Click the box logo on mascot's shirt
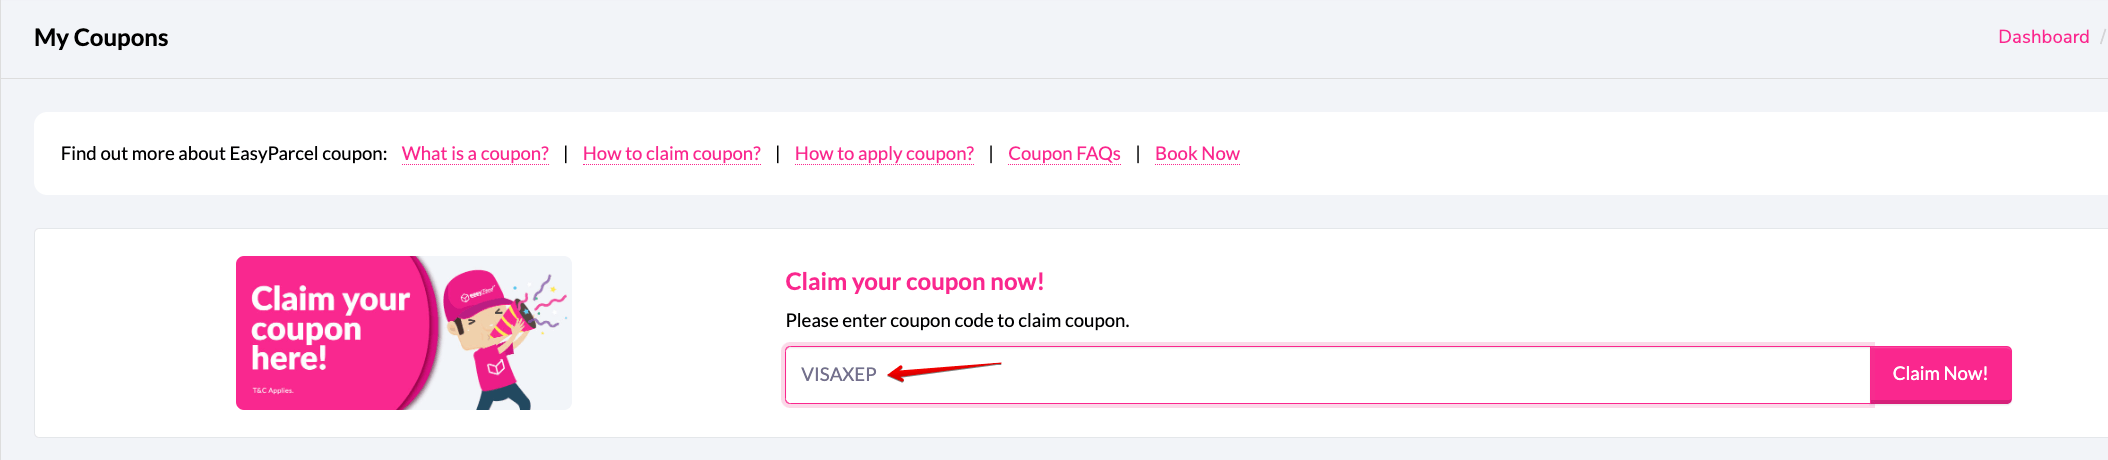Image resolution: width=2108 pixels, height=460 pixels. pyautogui.click(x=496, y=368)
